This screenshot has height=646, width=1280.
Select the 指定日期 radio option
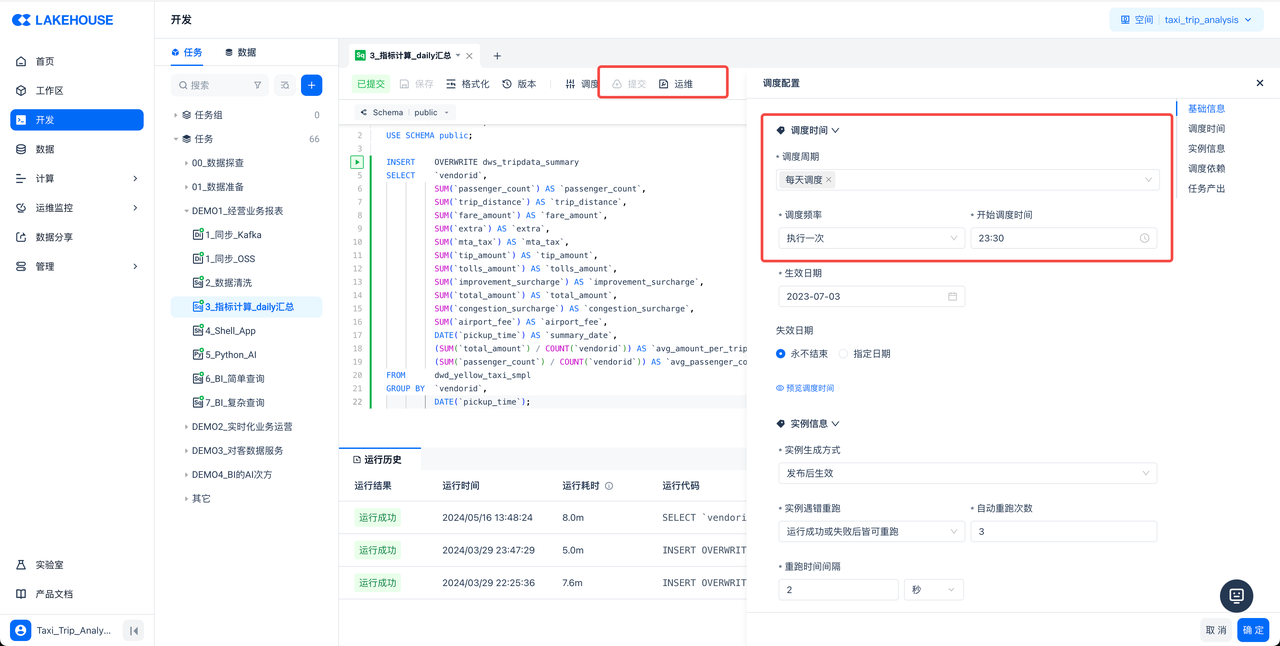pos(844,354)
